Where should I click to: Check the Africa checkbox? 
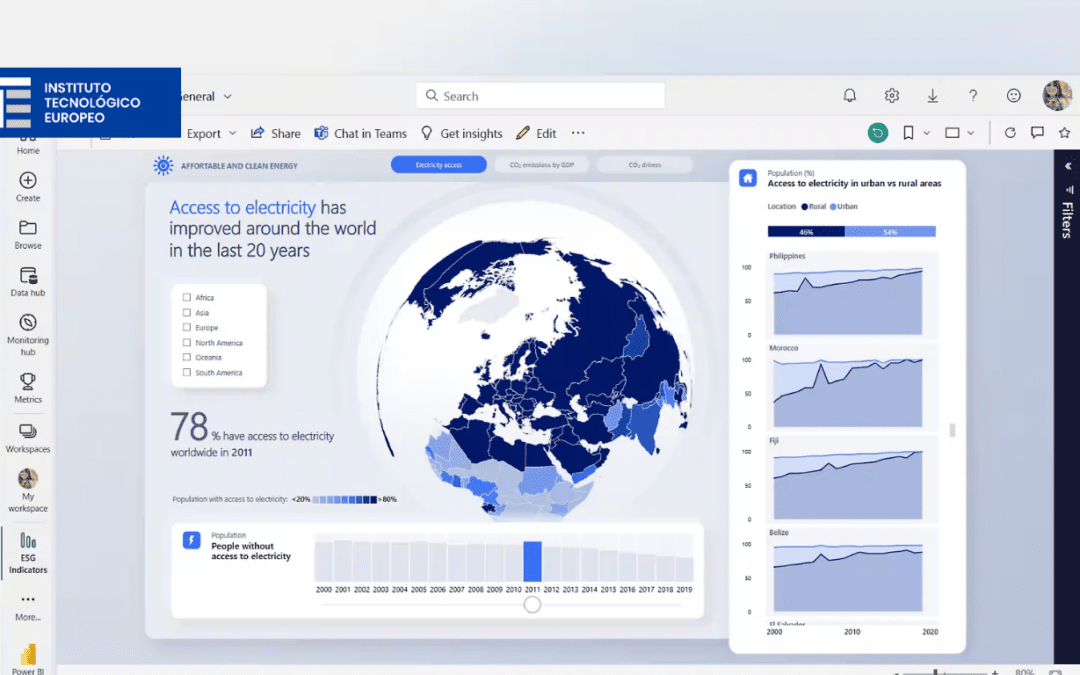pyautogui.click(x=186, y=297)
